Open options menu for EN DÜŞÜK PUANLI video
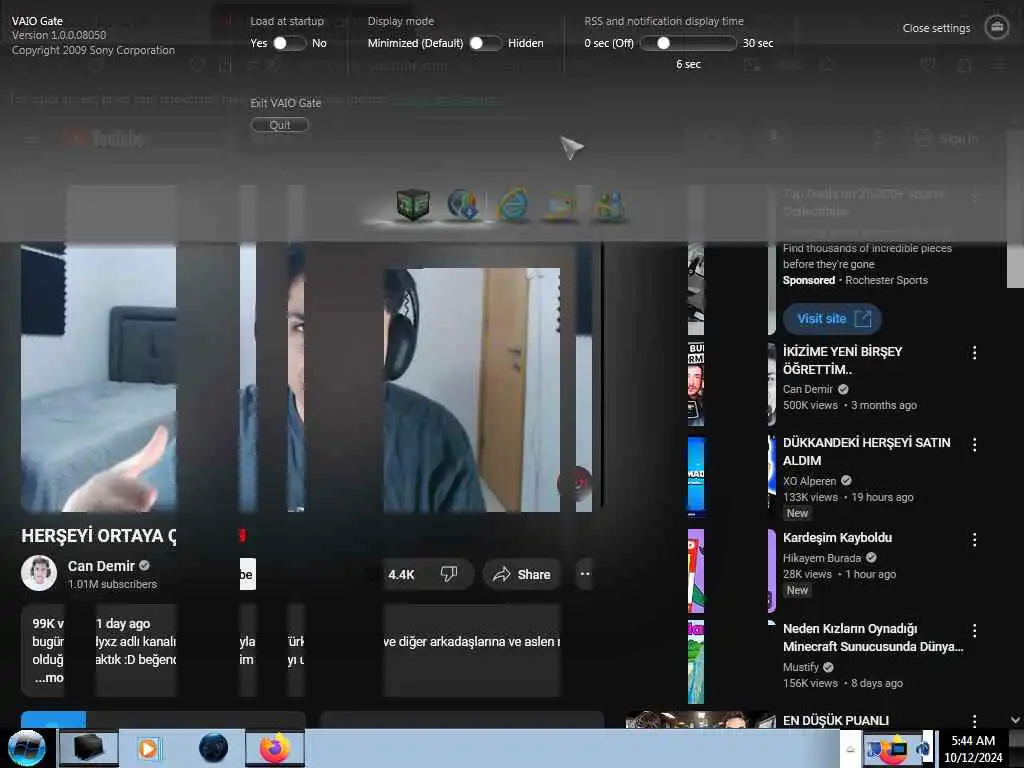 (974, 720)
